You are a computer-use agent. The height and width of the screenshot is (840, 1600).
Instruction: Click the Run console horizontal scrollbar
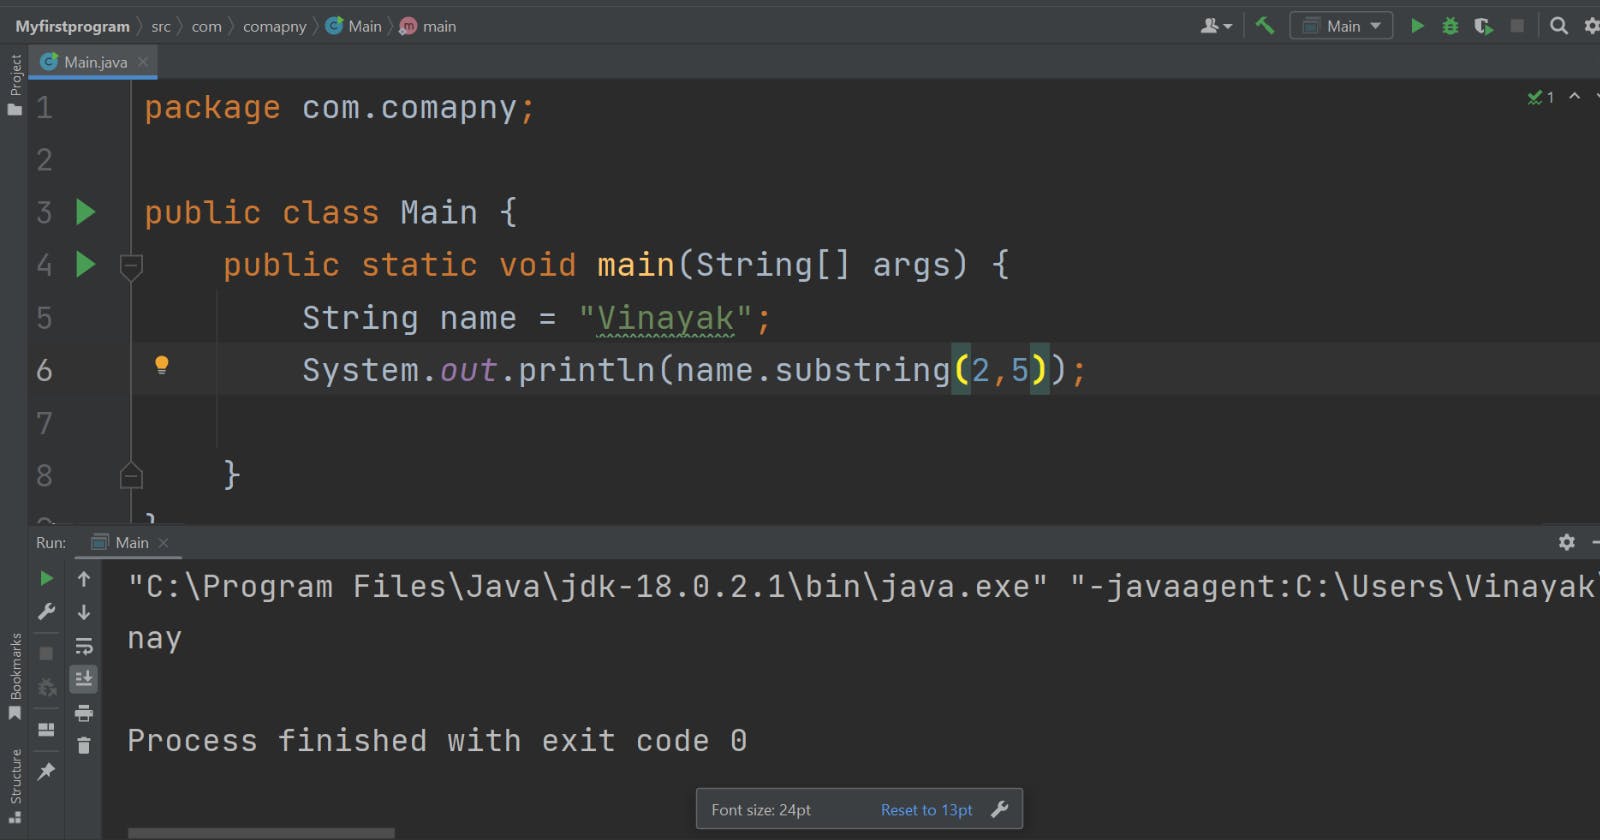261,833
